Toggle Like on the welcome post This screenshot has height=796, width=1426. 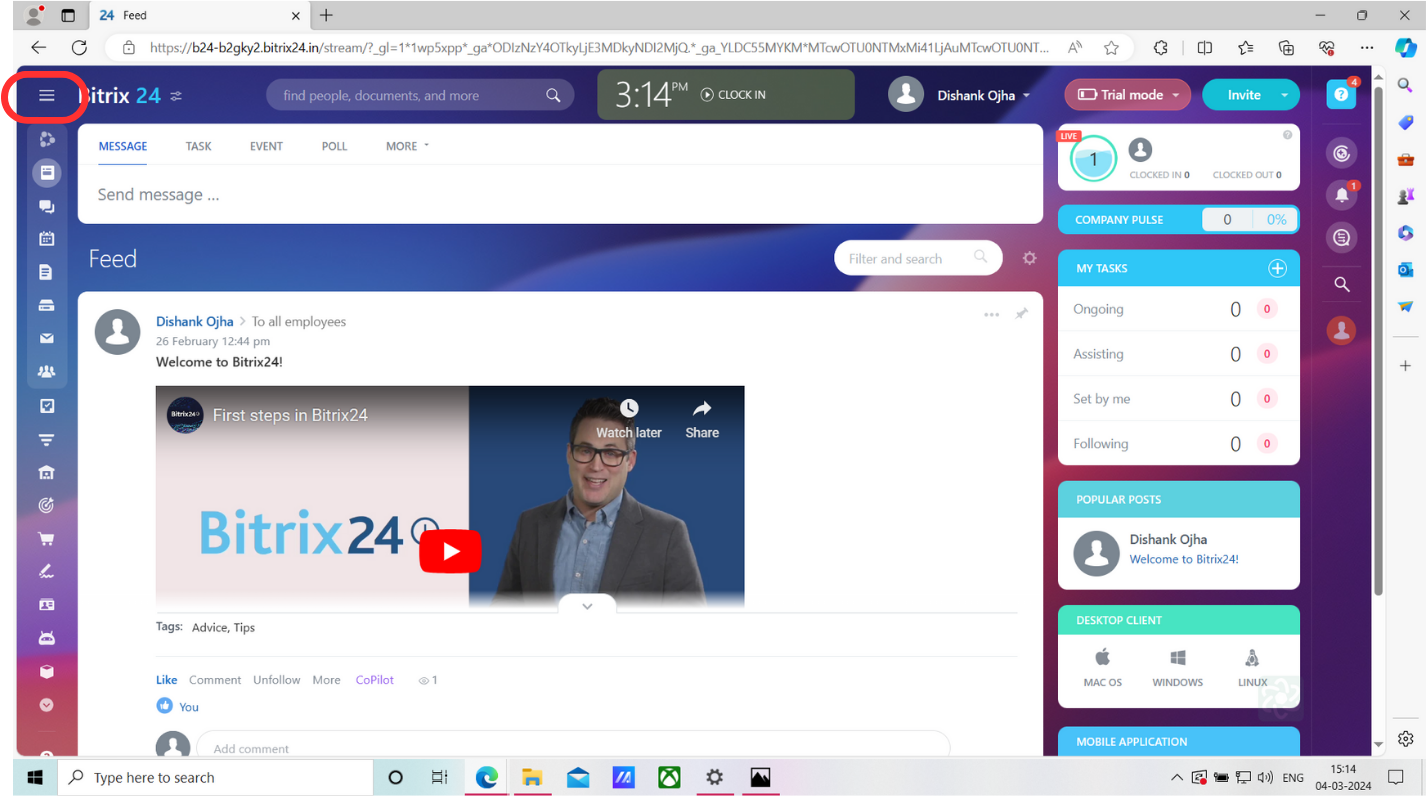click(x=166, y=680)
